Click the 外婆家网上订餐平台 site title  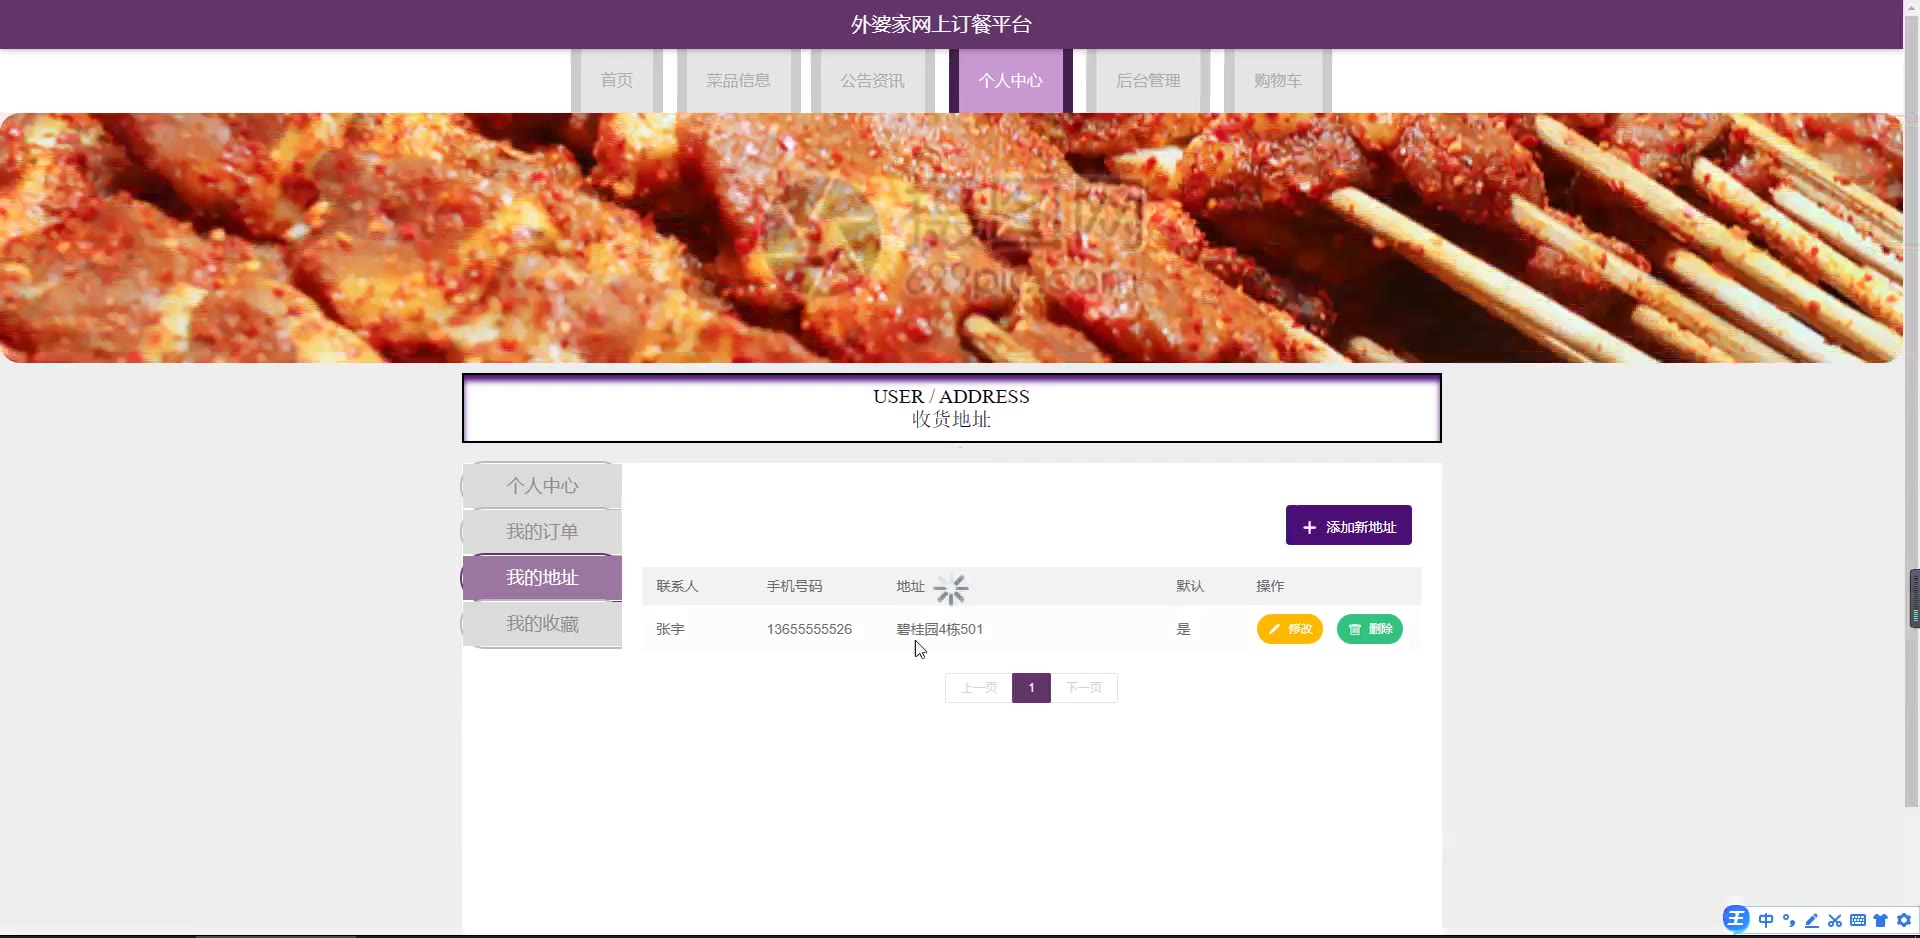(941, 24)
